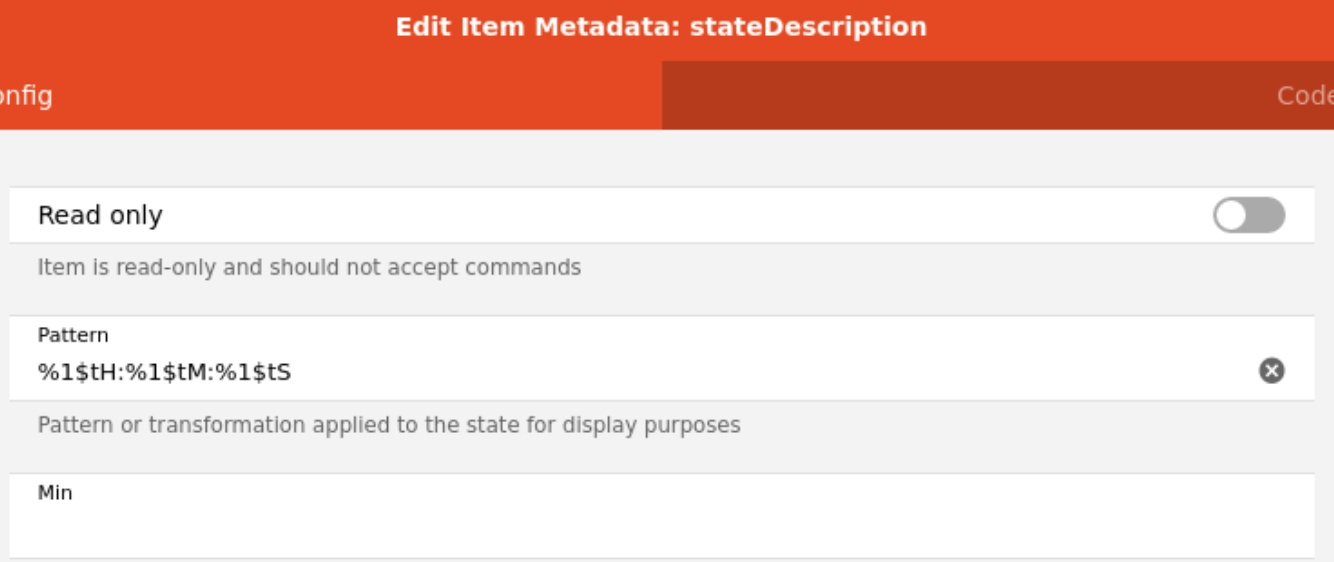Toggle the Read only switch

click(1249, 215)
